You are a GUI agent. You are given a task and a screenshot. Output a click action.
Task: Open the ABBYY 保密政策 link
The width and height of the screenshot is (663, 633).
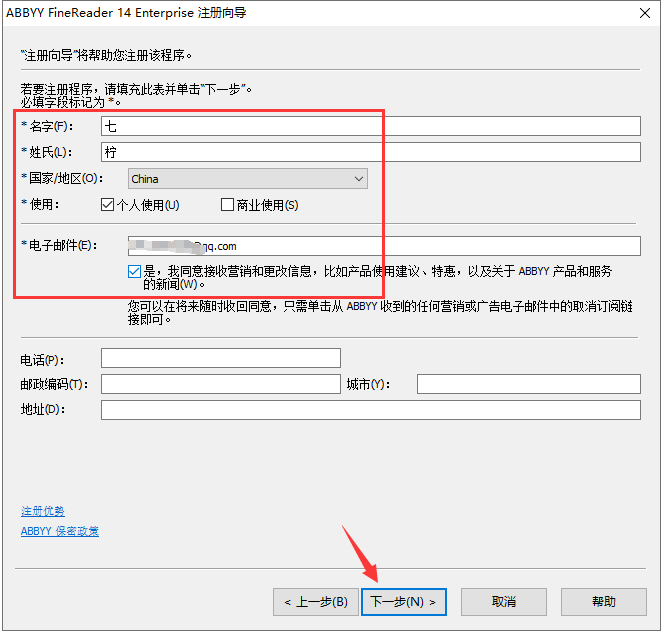[60, 531]
